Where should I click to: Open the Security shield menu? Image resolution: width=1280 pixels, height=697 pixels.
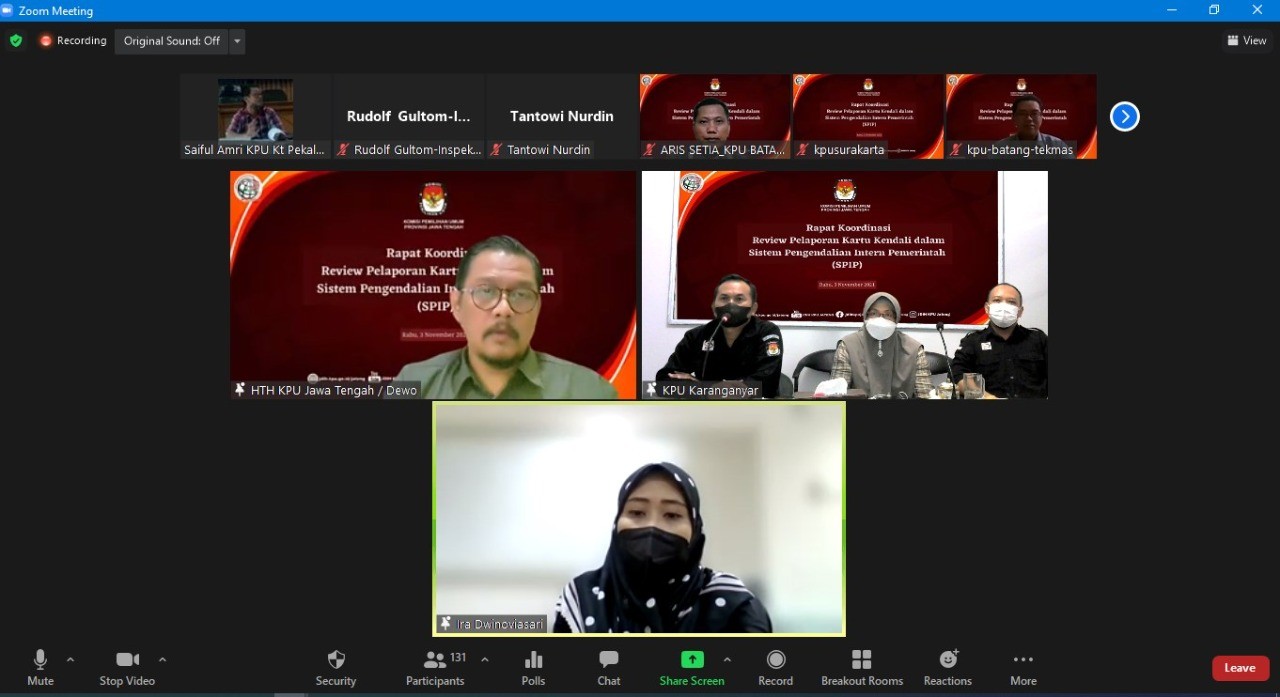coord(336,667)
